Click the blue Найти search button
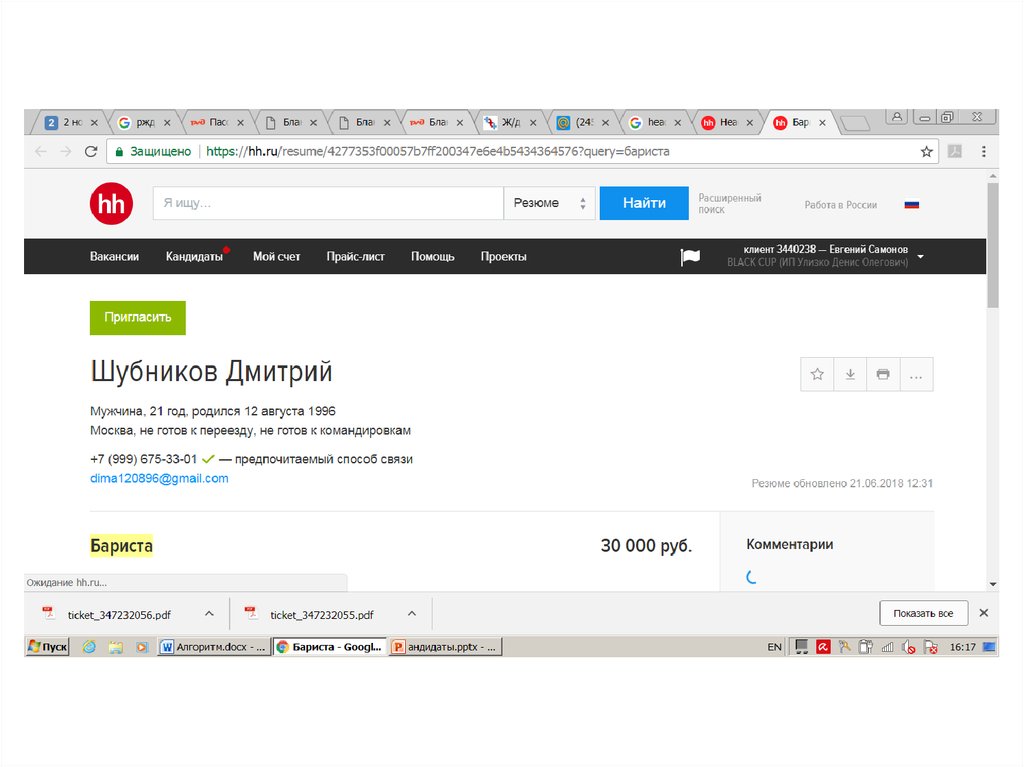This screenshot has width=1024, height=767. (x=644, y=203)
